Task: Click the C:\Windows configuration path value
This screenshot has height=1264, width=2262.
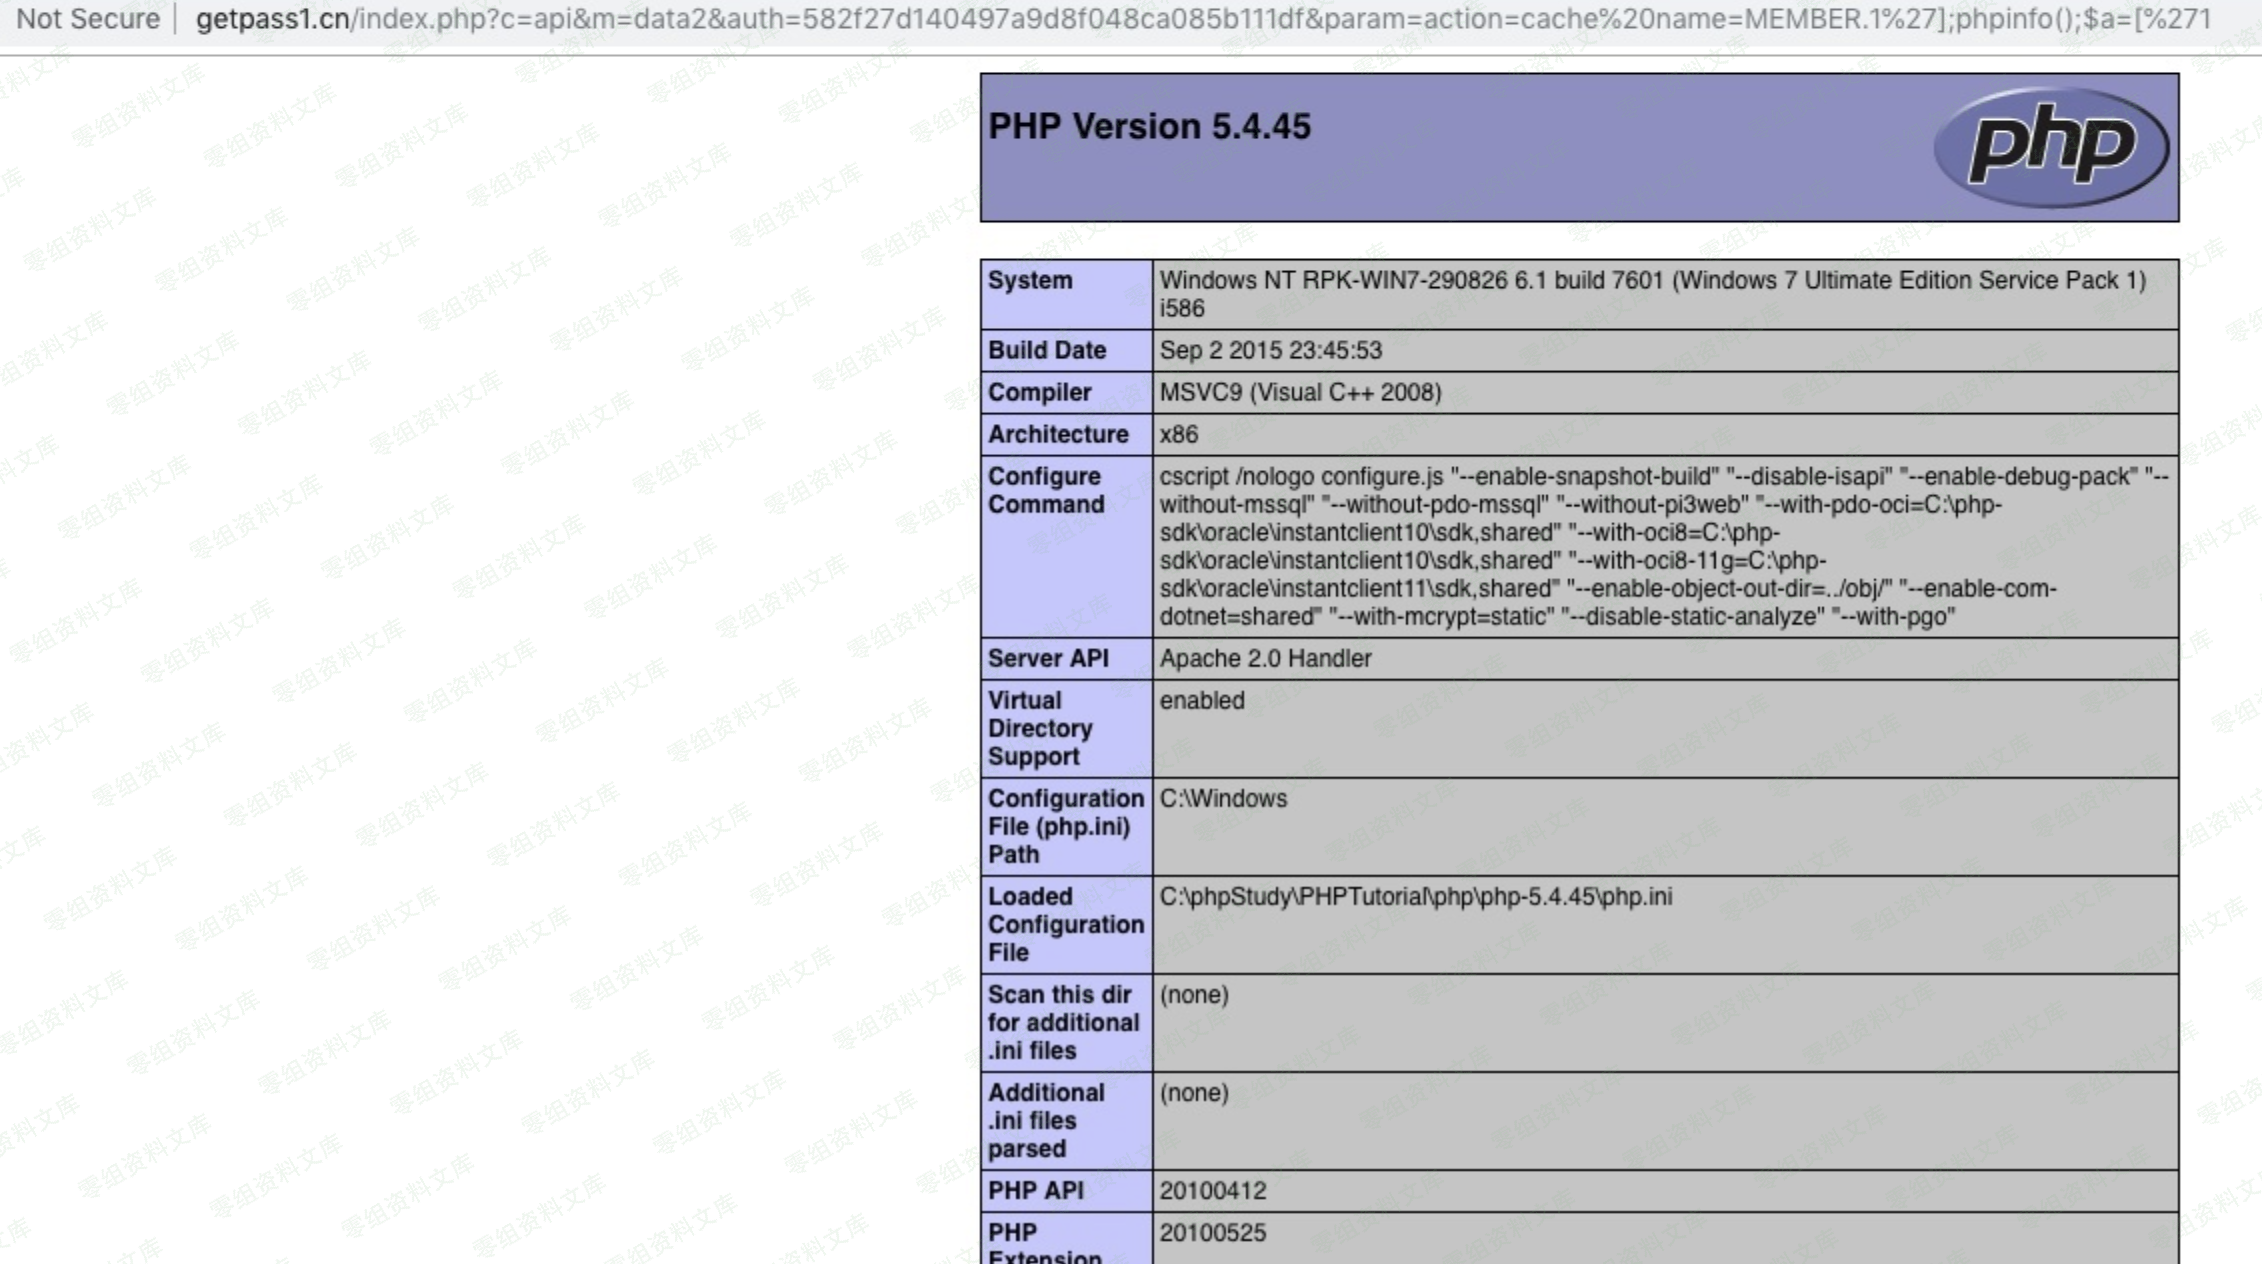Action: [x=1223, y=799]
